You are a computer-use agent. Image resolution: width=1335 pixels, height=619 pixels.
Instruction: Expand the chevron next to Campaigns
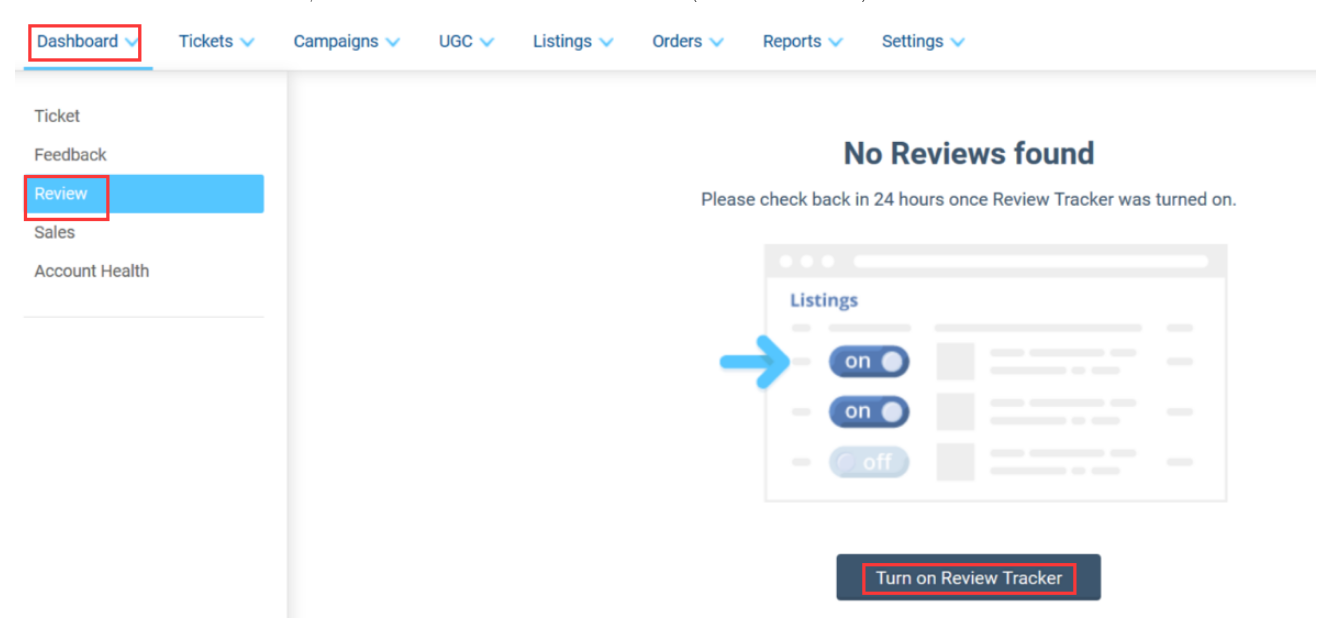pos(392,43)
